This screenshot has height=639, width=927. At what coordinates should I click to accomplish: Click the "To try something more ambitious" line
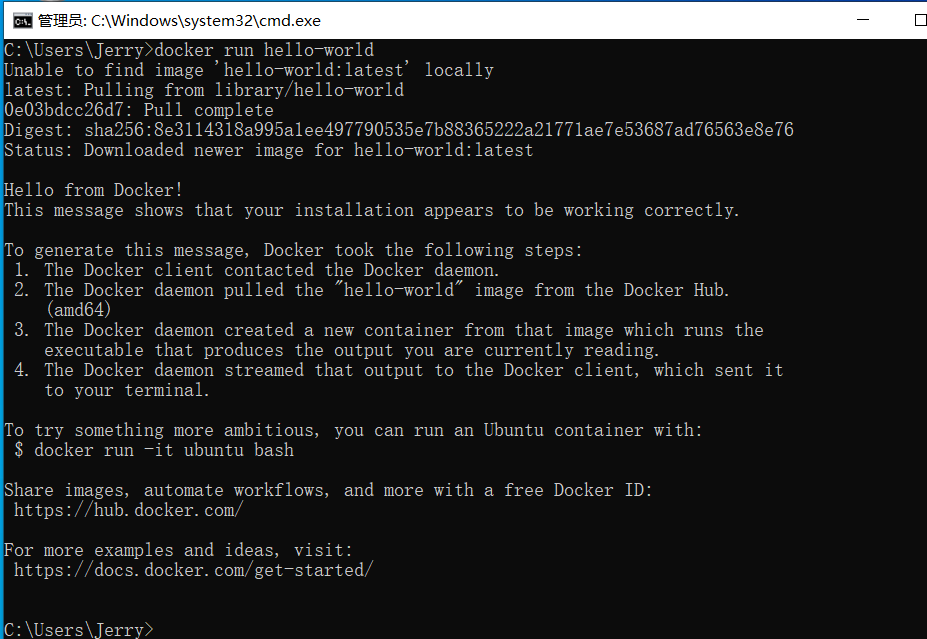(353, 430)
